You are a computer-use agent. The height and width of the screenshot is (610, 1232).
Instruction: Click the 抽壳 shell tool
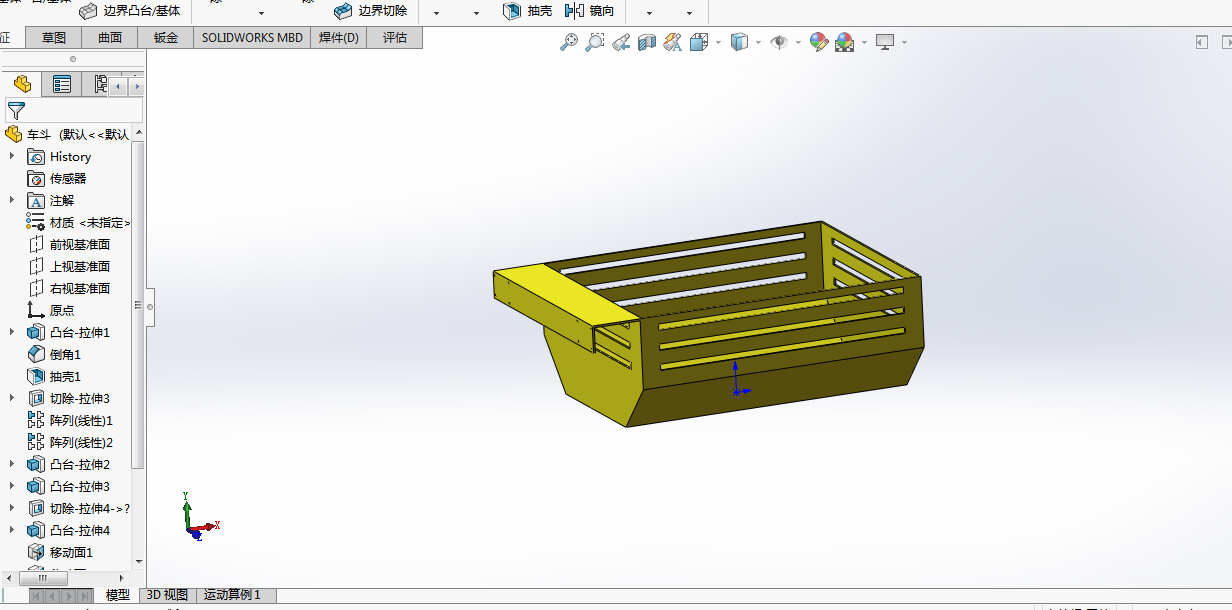[527, 11]
